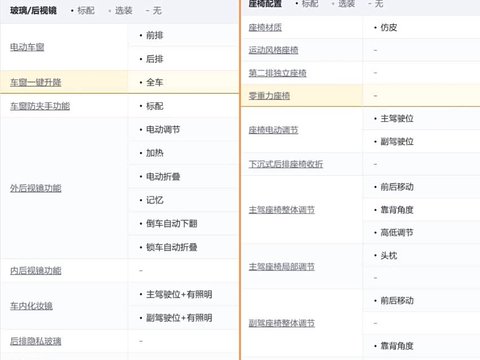This screenshot has width=480, height=360.
Task: Click the 锁车自动折叠 value
Action: [x=172, y=247]
